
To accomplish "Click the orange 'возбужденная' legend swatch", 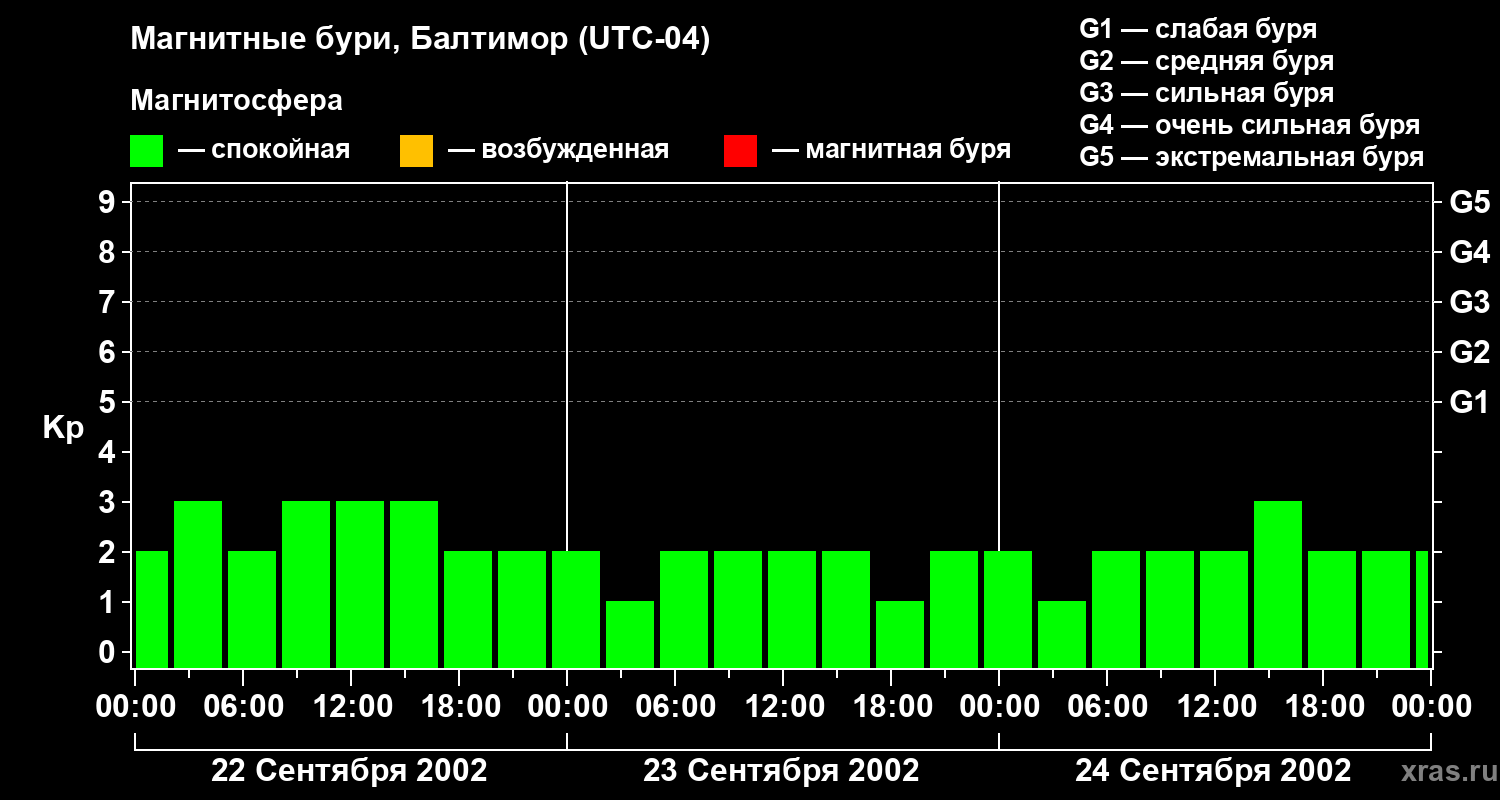I will [x=416, y=151].
